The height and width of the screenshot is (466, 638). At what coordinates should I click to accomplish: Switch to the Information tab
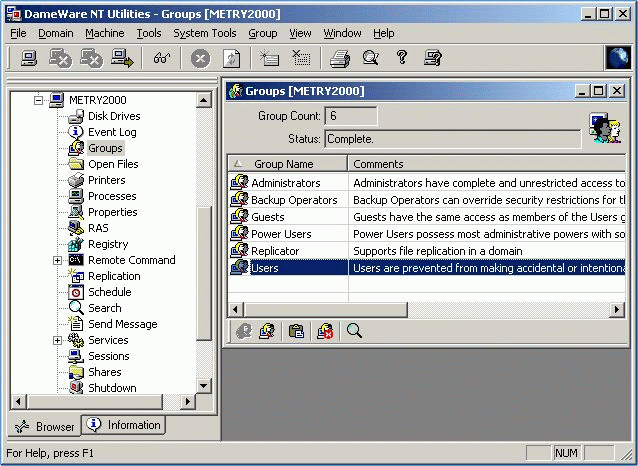(x=124, y=425)
